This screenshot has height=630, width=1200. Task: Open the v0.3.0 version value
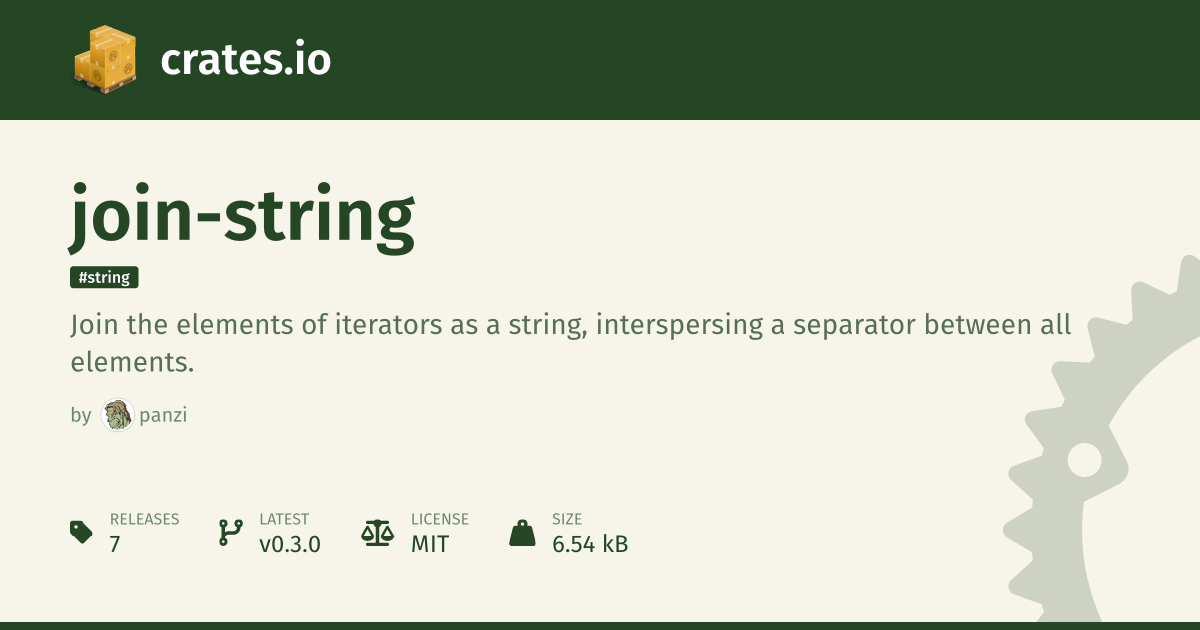[x=290, y=544]
